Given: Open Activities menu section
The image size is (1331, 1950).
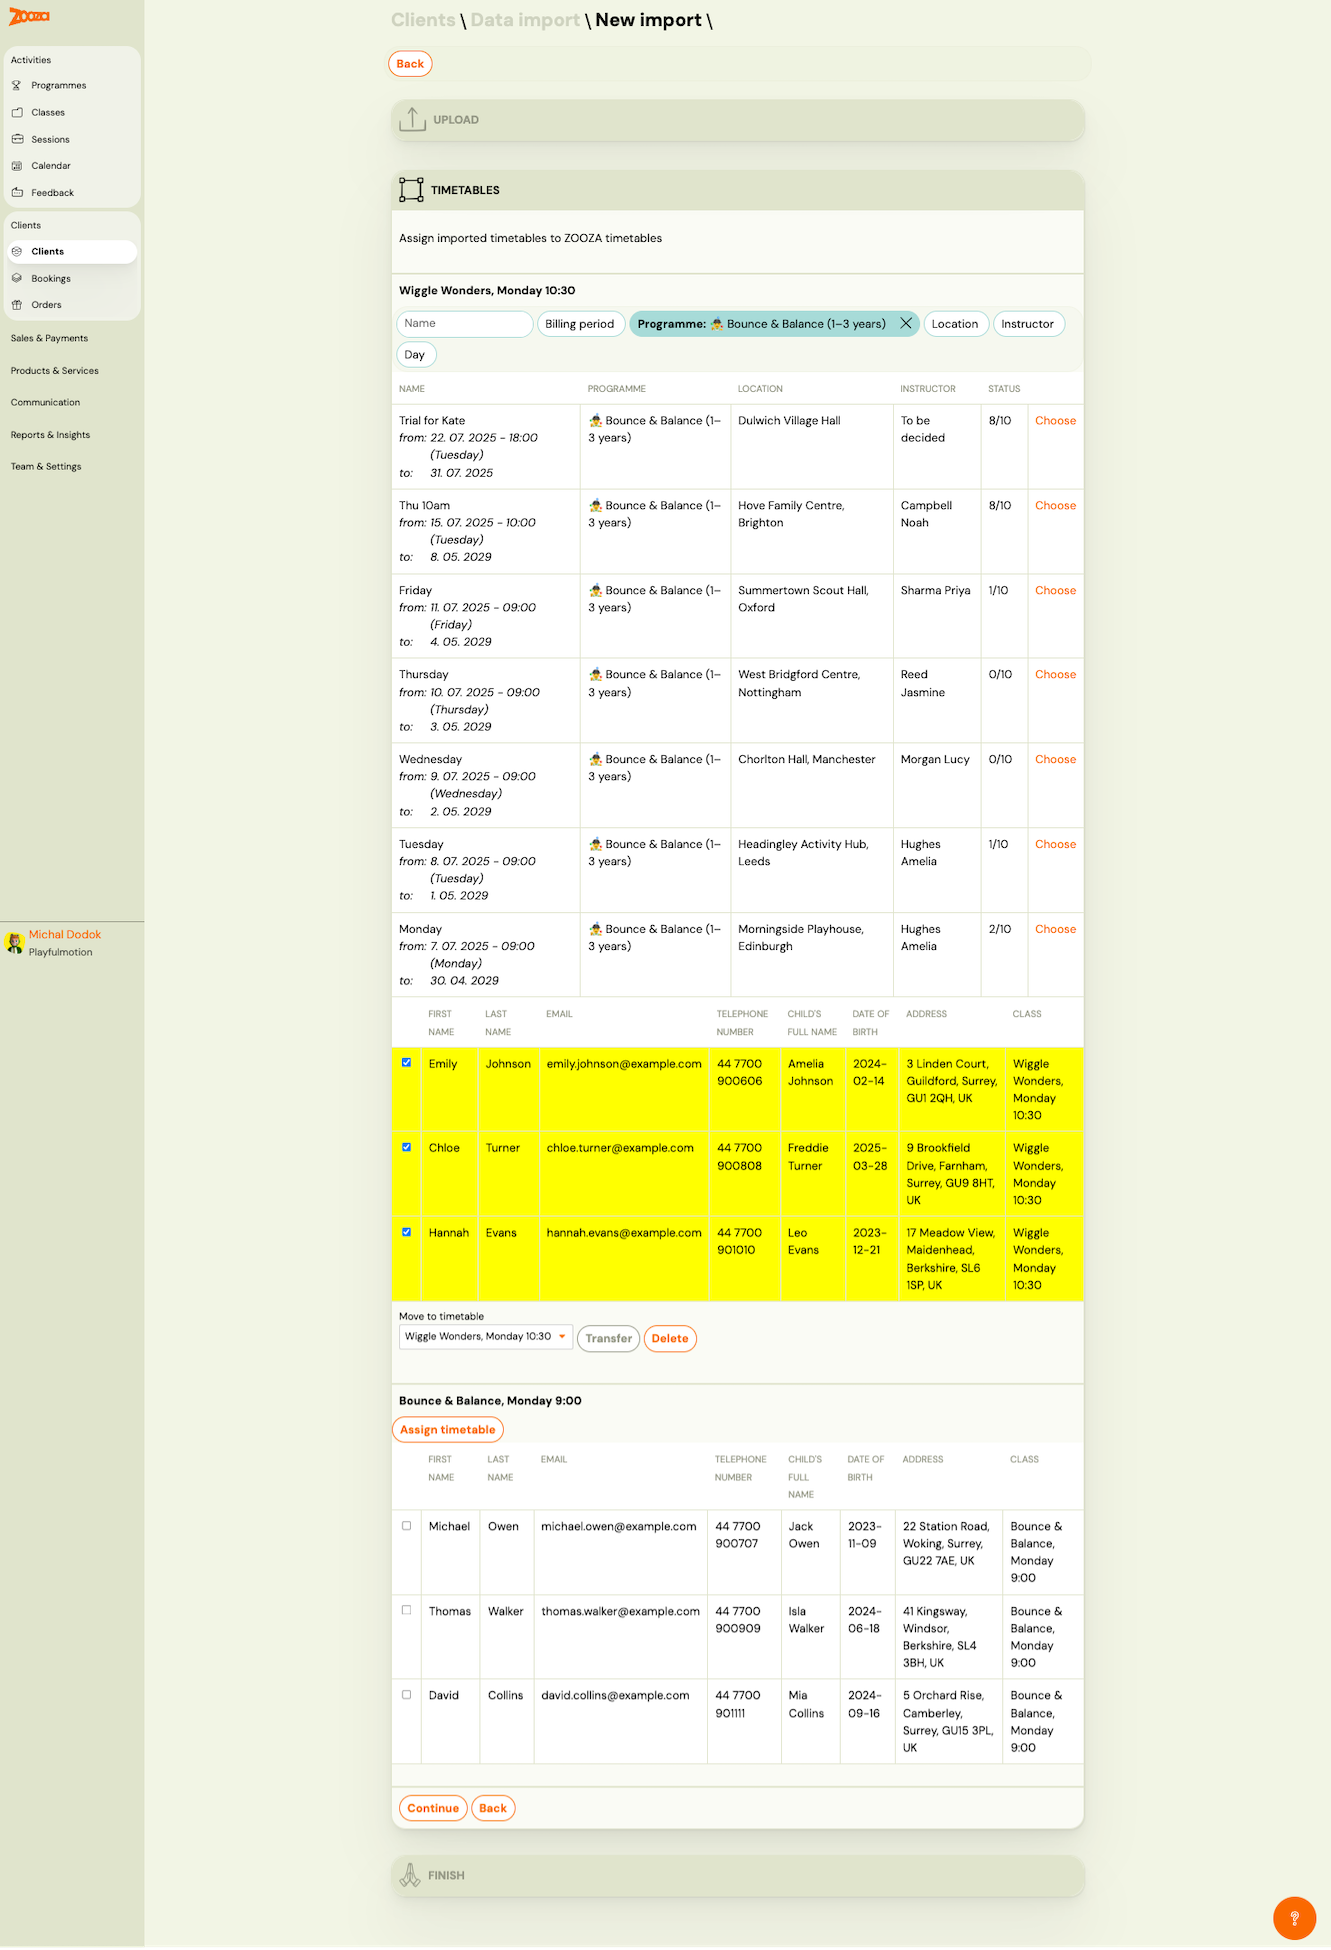Looking at the screenshot, I should click(x=31, y=60).
